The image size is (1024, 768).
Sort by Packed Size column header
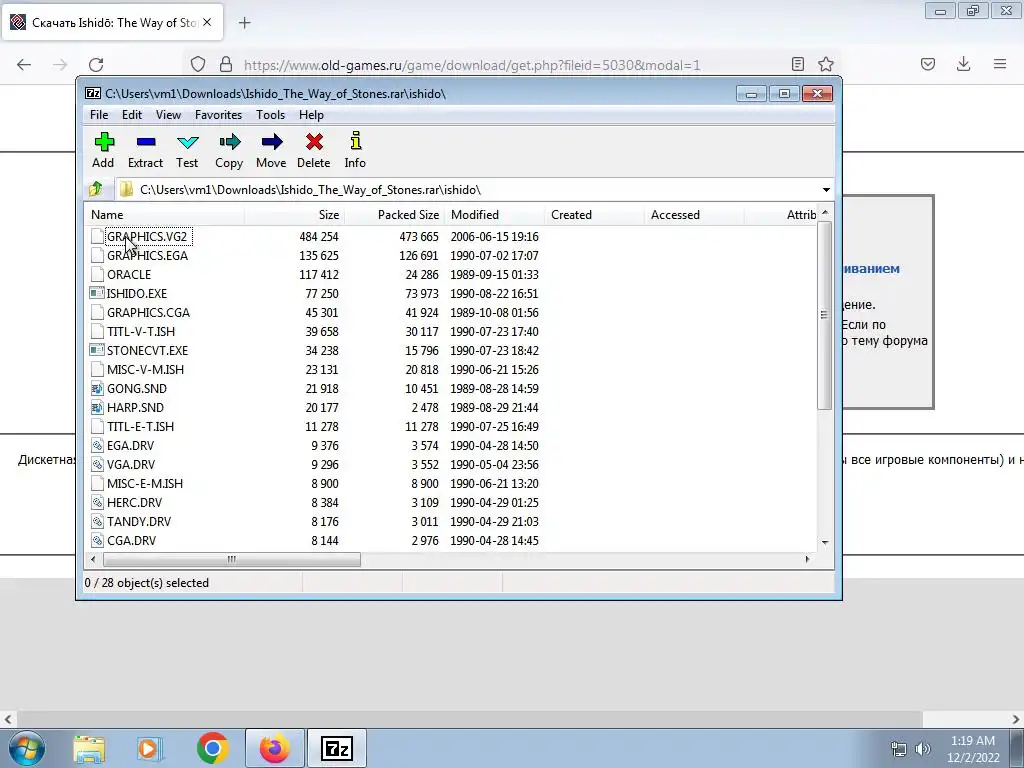click(x=395, y=215)
